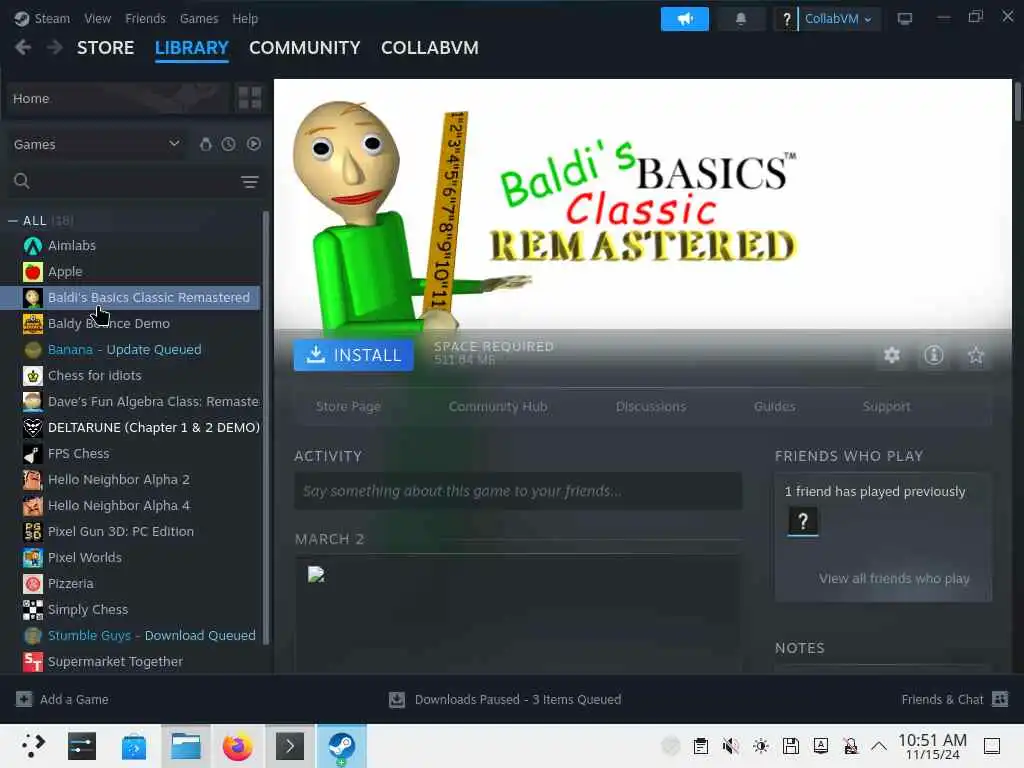The width and height of the screenshot is (1024, 768).
Task: Click the brightness tray icon
Action: [761, 745]
